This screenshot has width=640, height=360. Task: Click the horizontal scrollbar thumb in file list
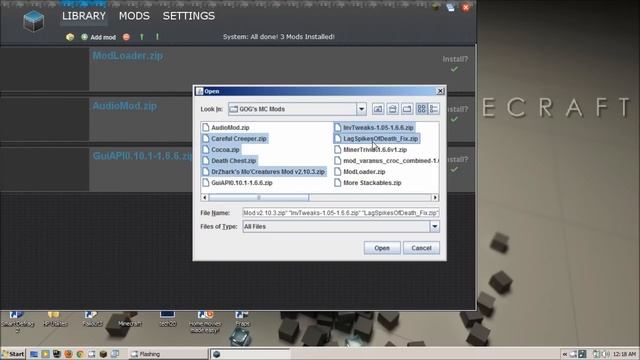tap(259, 198)
